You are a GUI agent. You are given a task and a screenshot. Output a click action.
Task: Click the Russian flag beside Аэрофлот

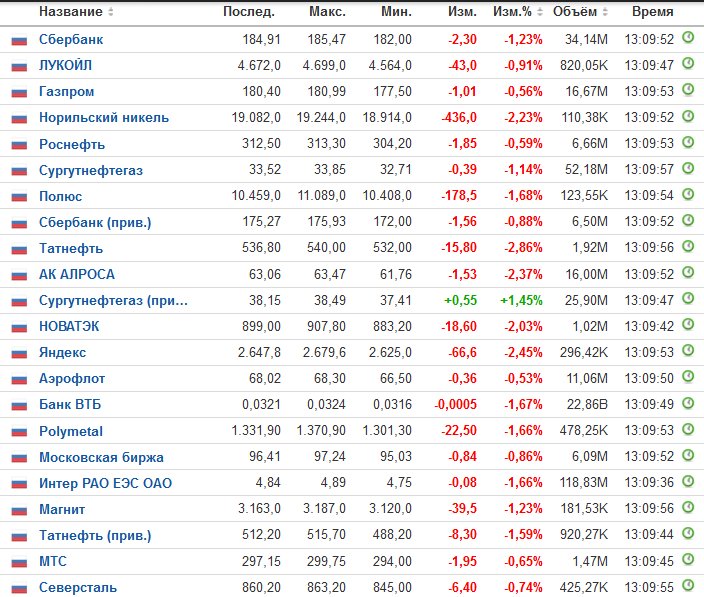pos(19,379)
